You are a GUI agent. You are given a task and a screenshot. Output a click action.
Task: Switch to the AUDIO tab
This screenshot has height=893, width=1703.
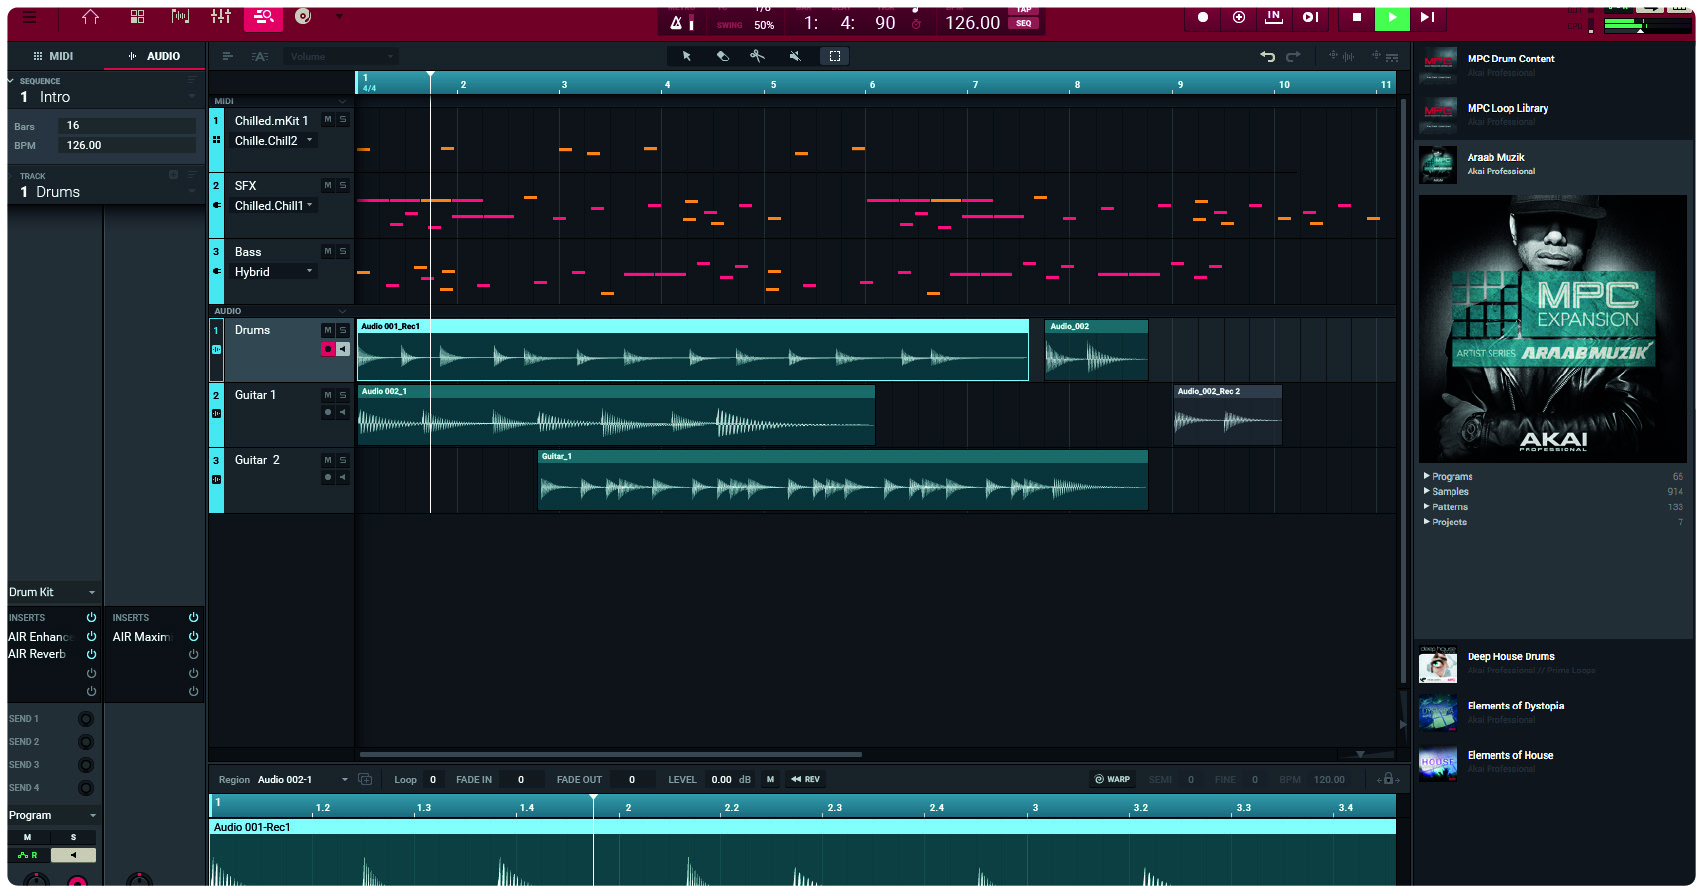(155, 56)
